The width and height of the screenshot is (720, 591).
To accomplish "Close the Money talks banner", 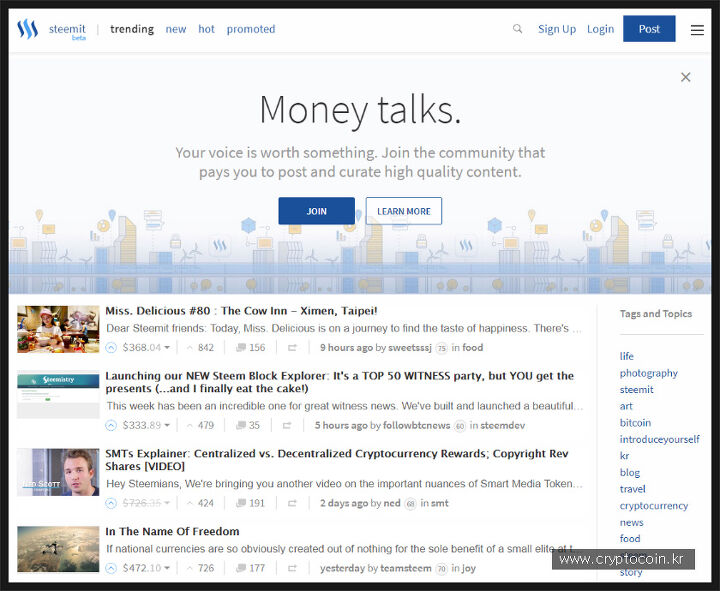I will point(686,77).
